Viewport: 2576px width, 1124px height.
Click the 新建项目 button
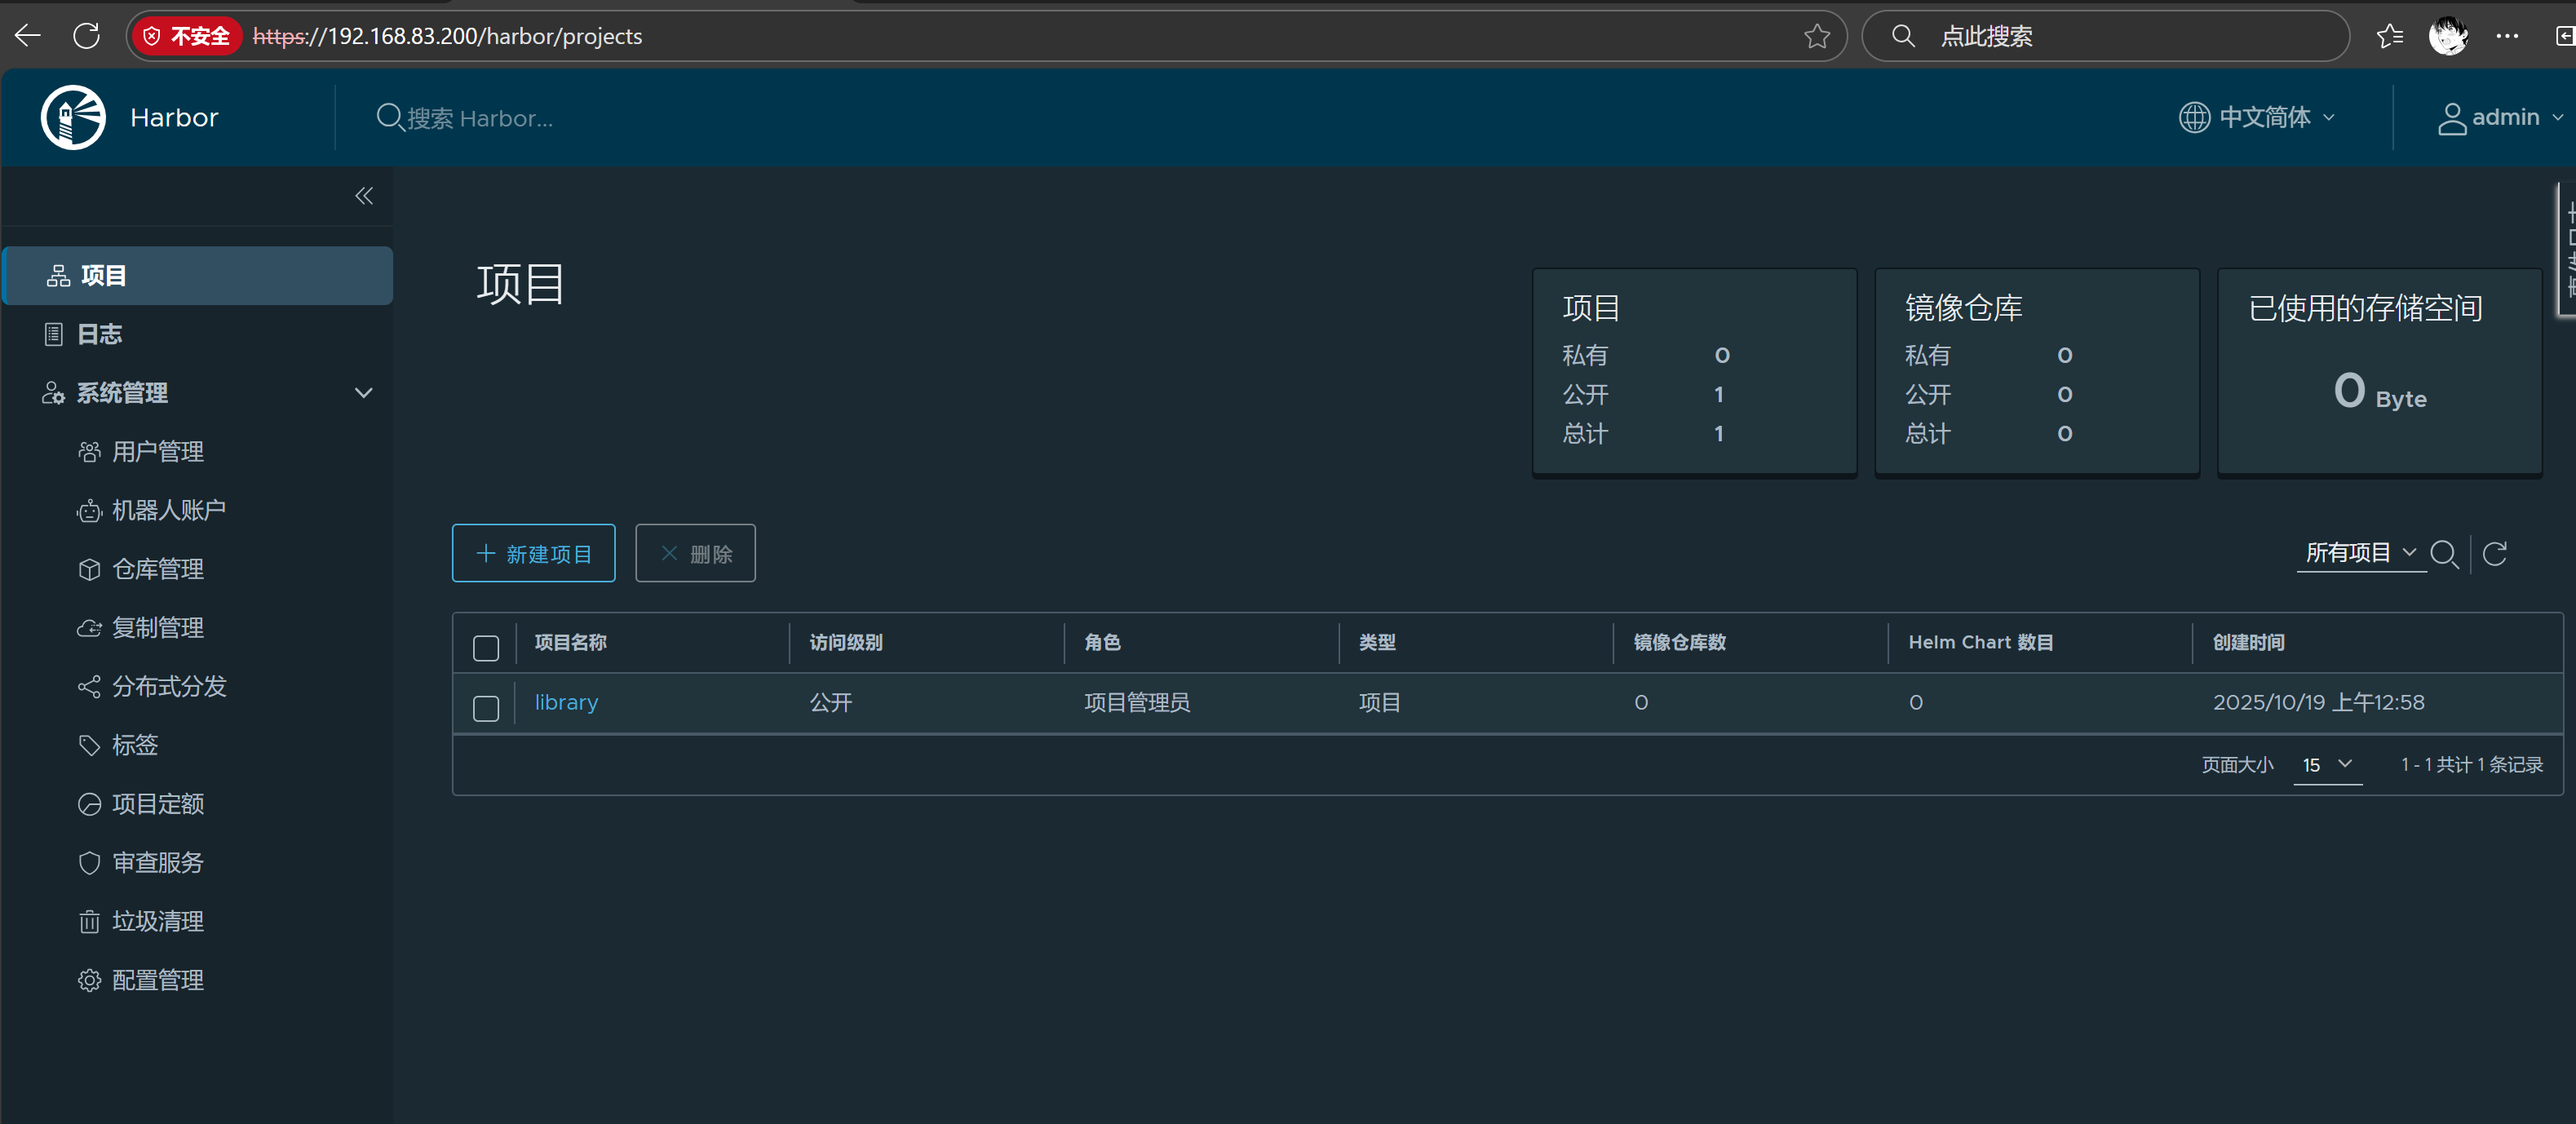533,553
